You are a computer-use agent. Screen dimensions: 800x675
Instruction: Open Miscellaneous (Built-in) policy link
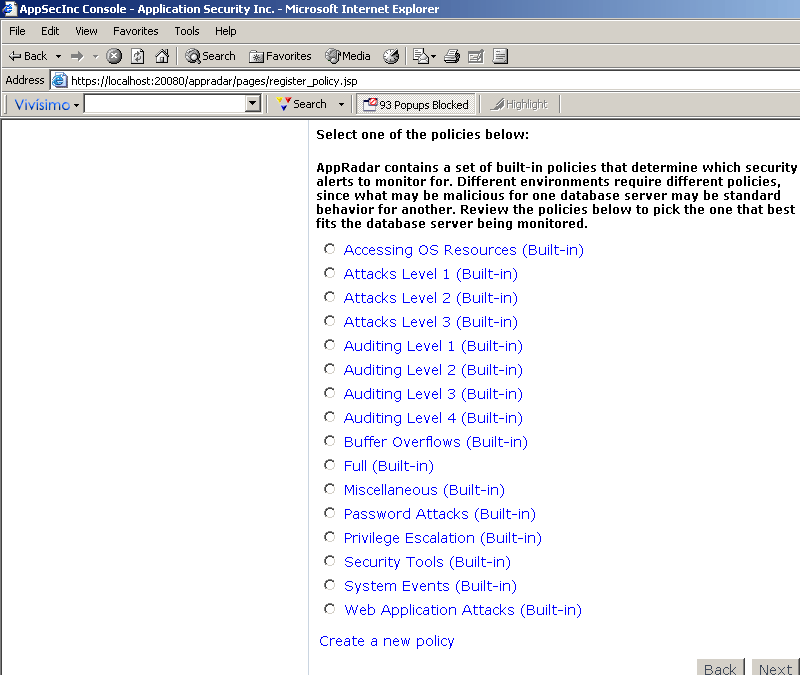click(424, 490)
